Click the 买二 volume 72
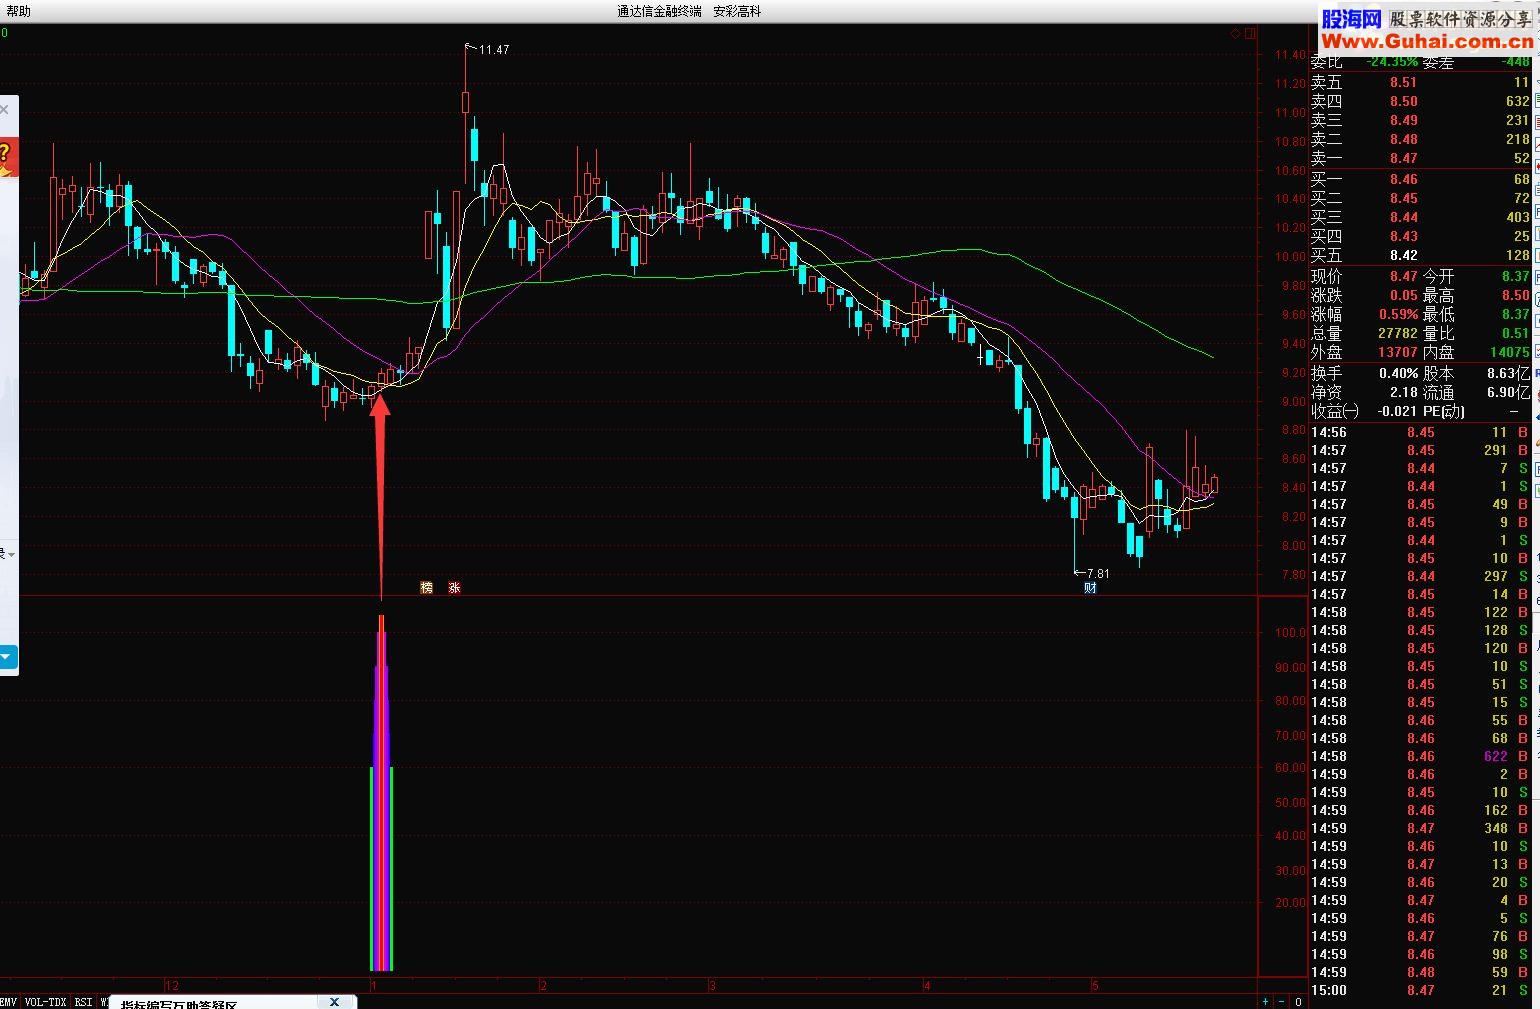Image resolution: width=1540 pixels, height=1009 pixels. coord(1521,198)
